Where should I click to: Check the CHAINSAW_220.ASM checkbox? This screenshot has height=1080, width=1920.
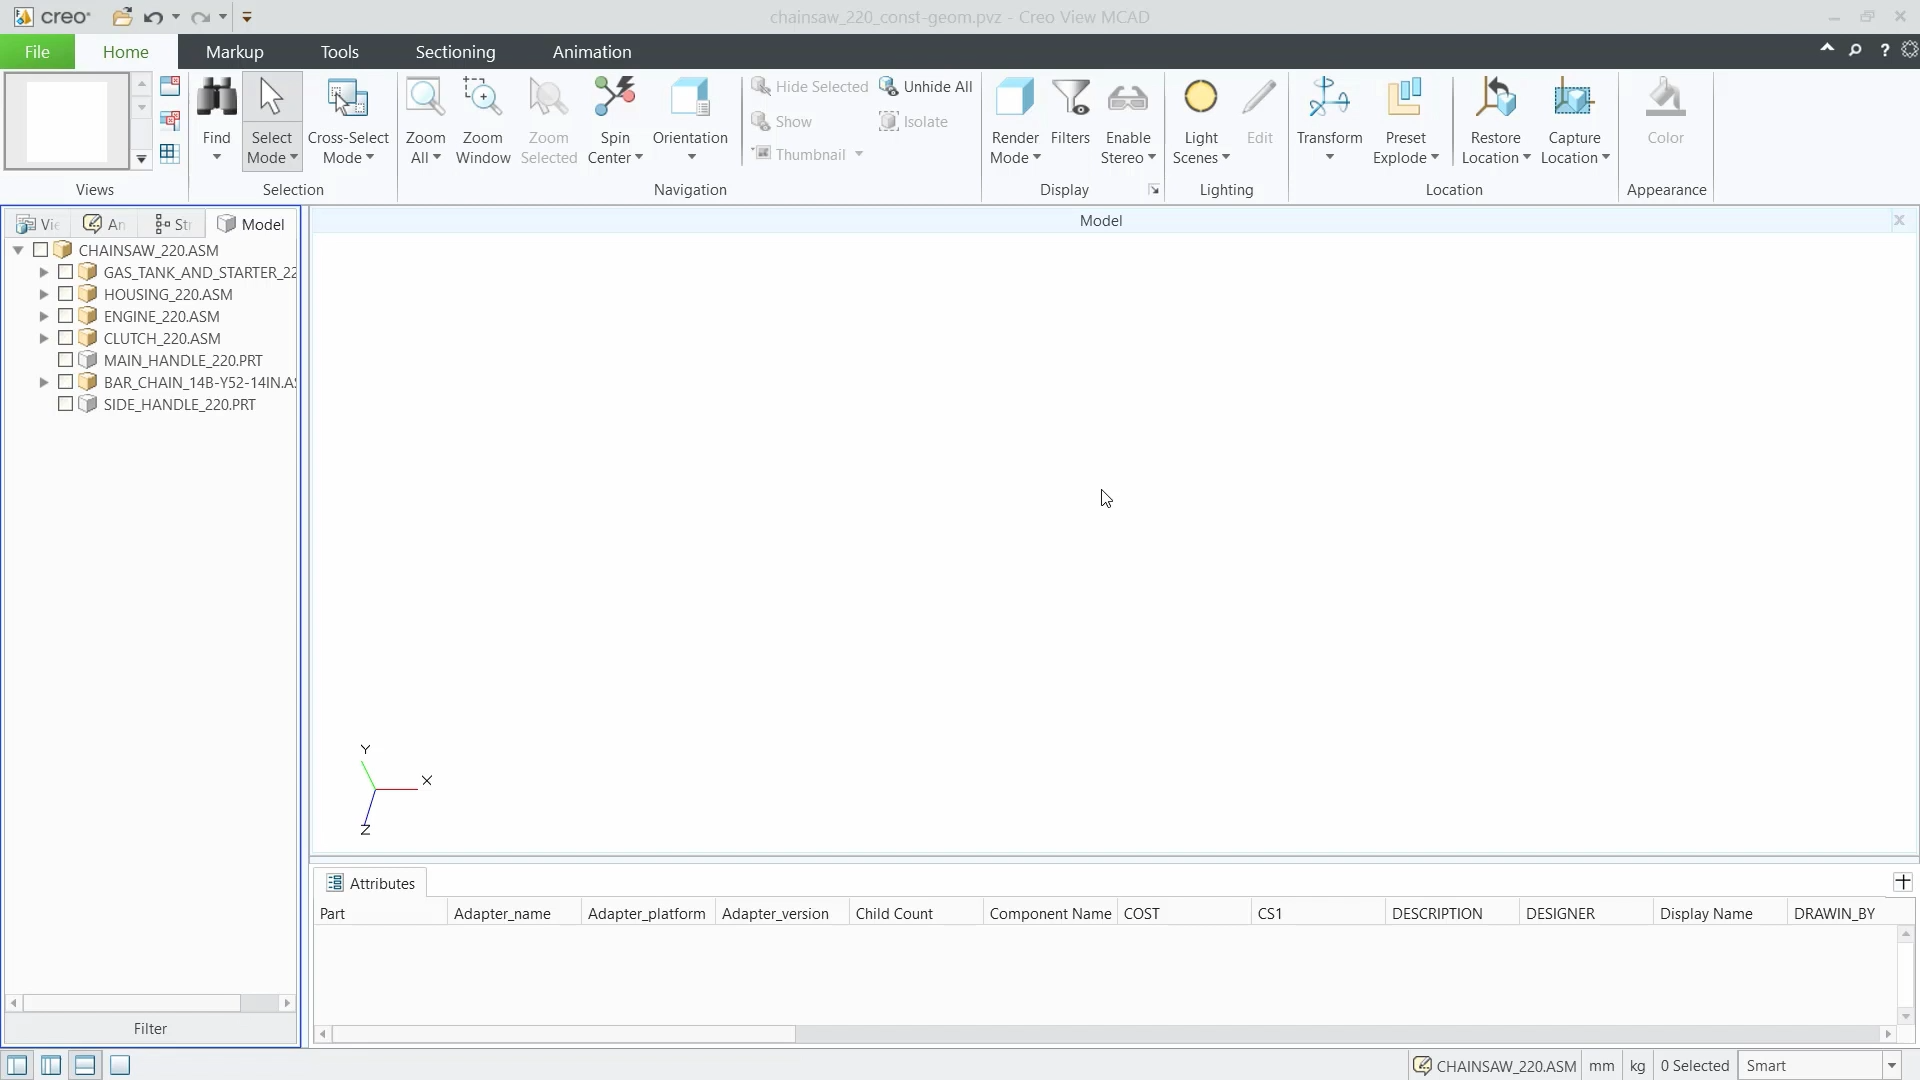(41, 250)
